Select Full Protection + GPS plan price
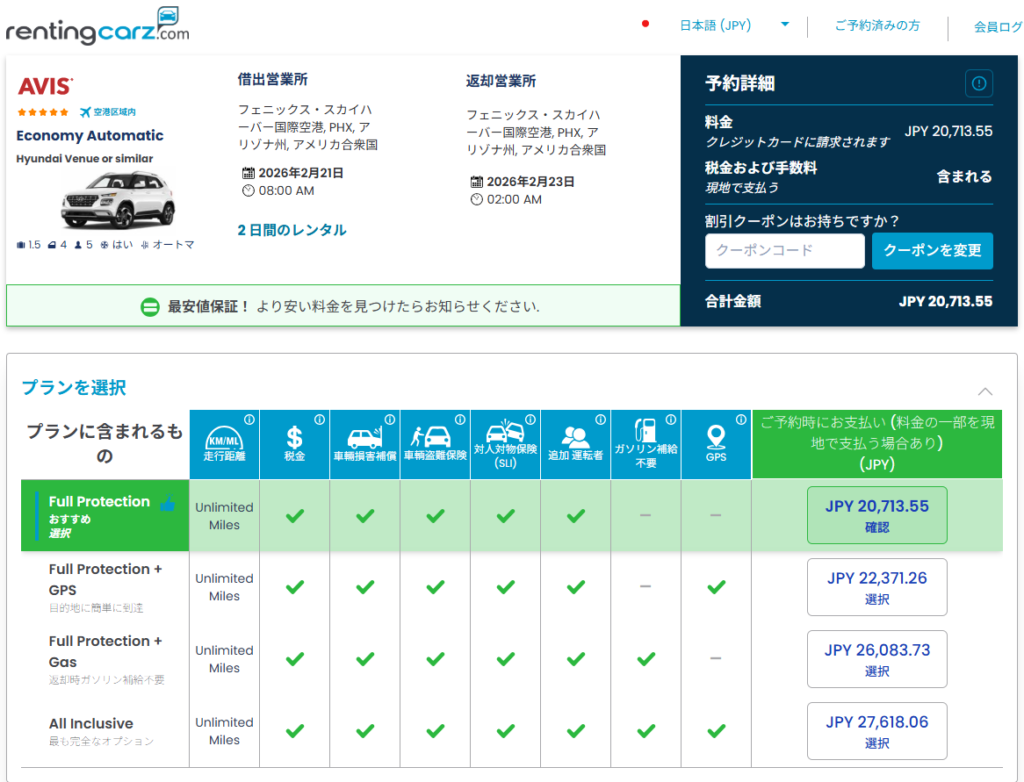This screenshot has height=782, width=1024. point(876,587)
